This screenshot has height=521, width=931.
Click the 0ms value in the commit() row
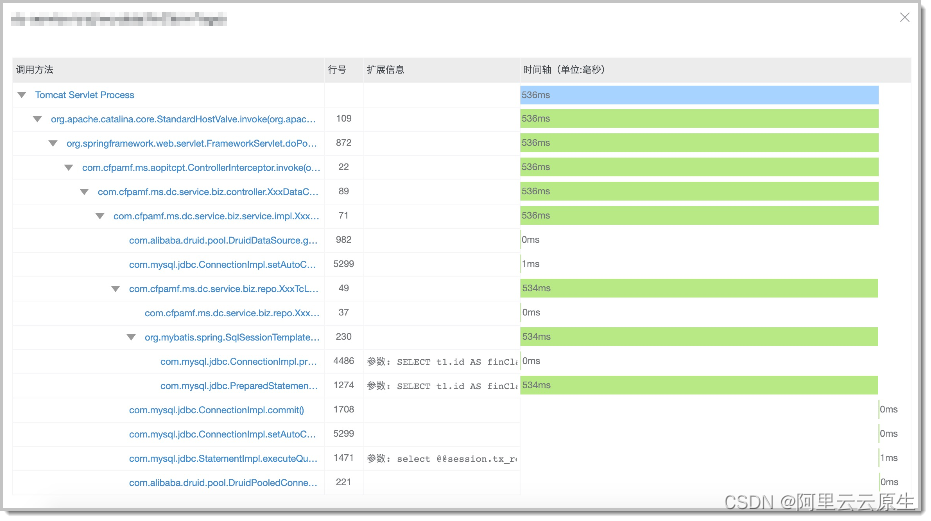point(889,409)
